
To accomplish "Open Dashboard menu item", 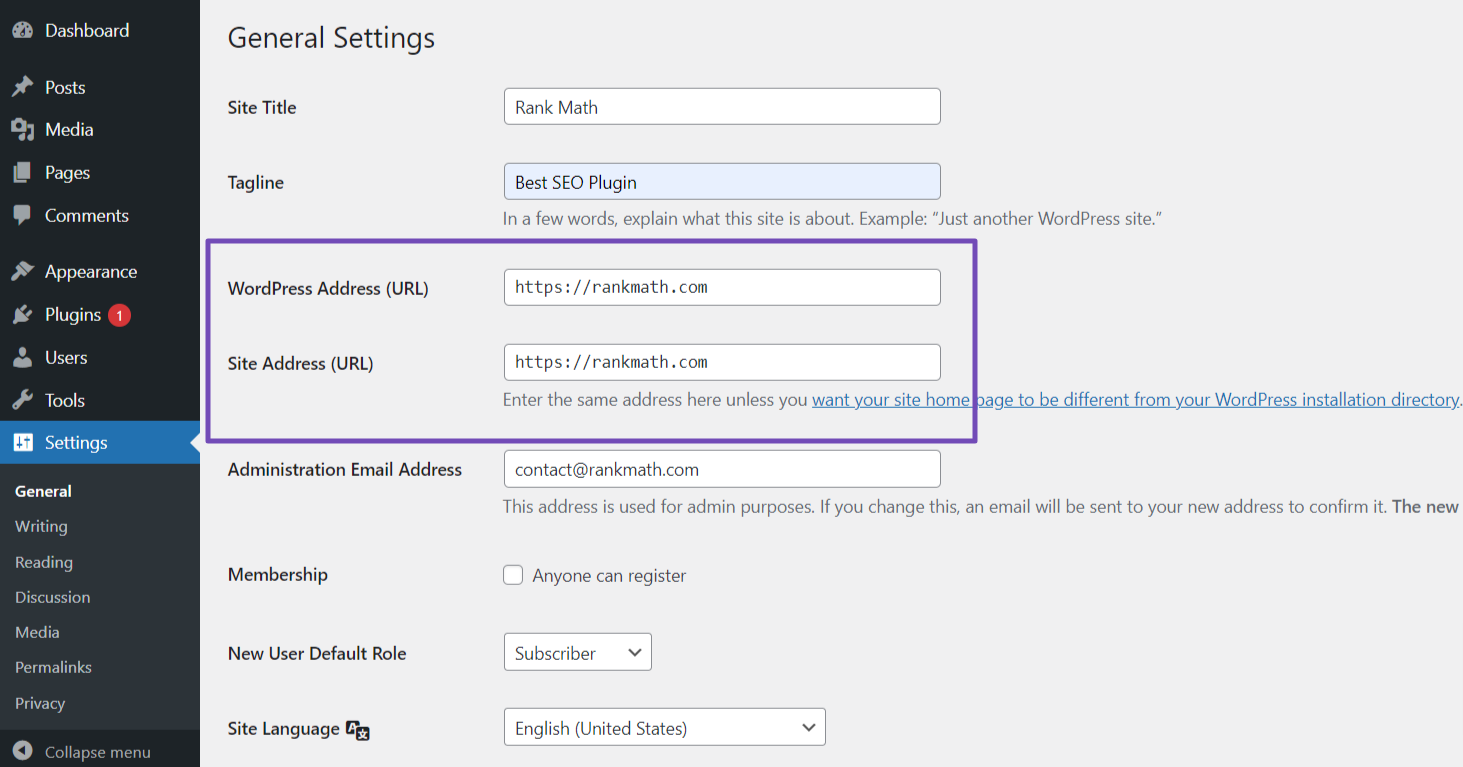I will click(87, 31).
